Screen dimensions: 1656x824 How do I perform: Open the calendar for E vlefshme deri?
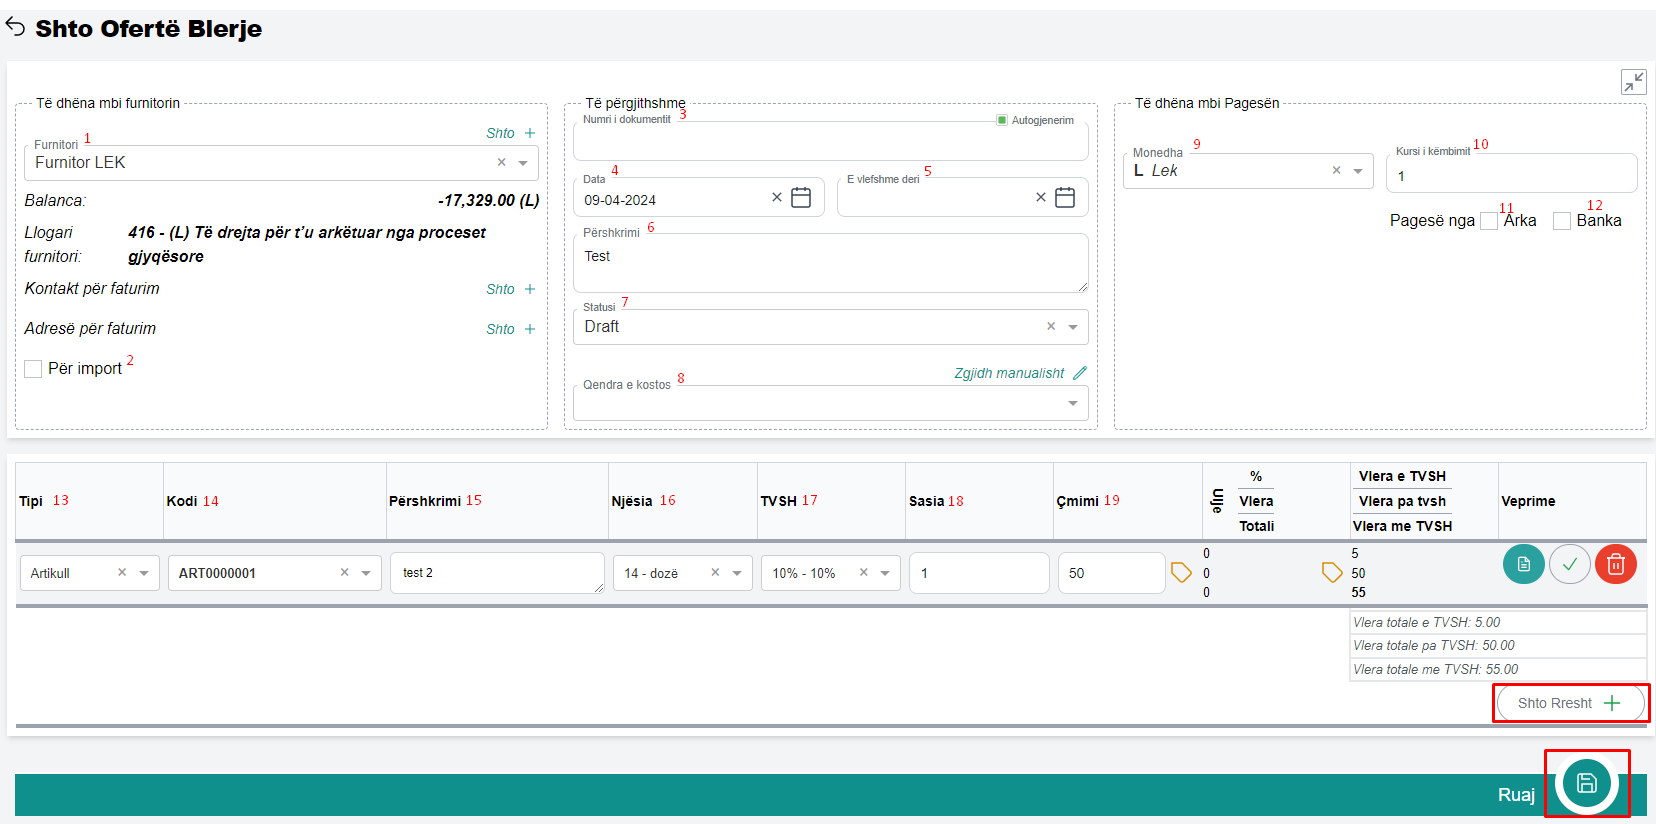point(1065,198)
